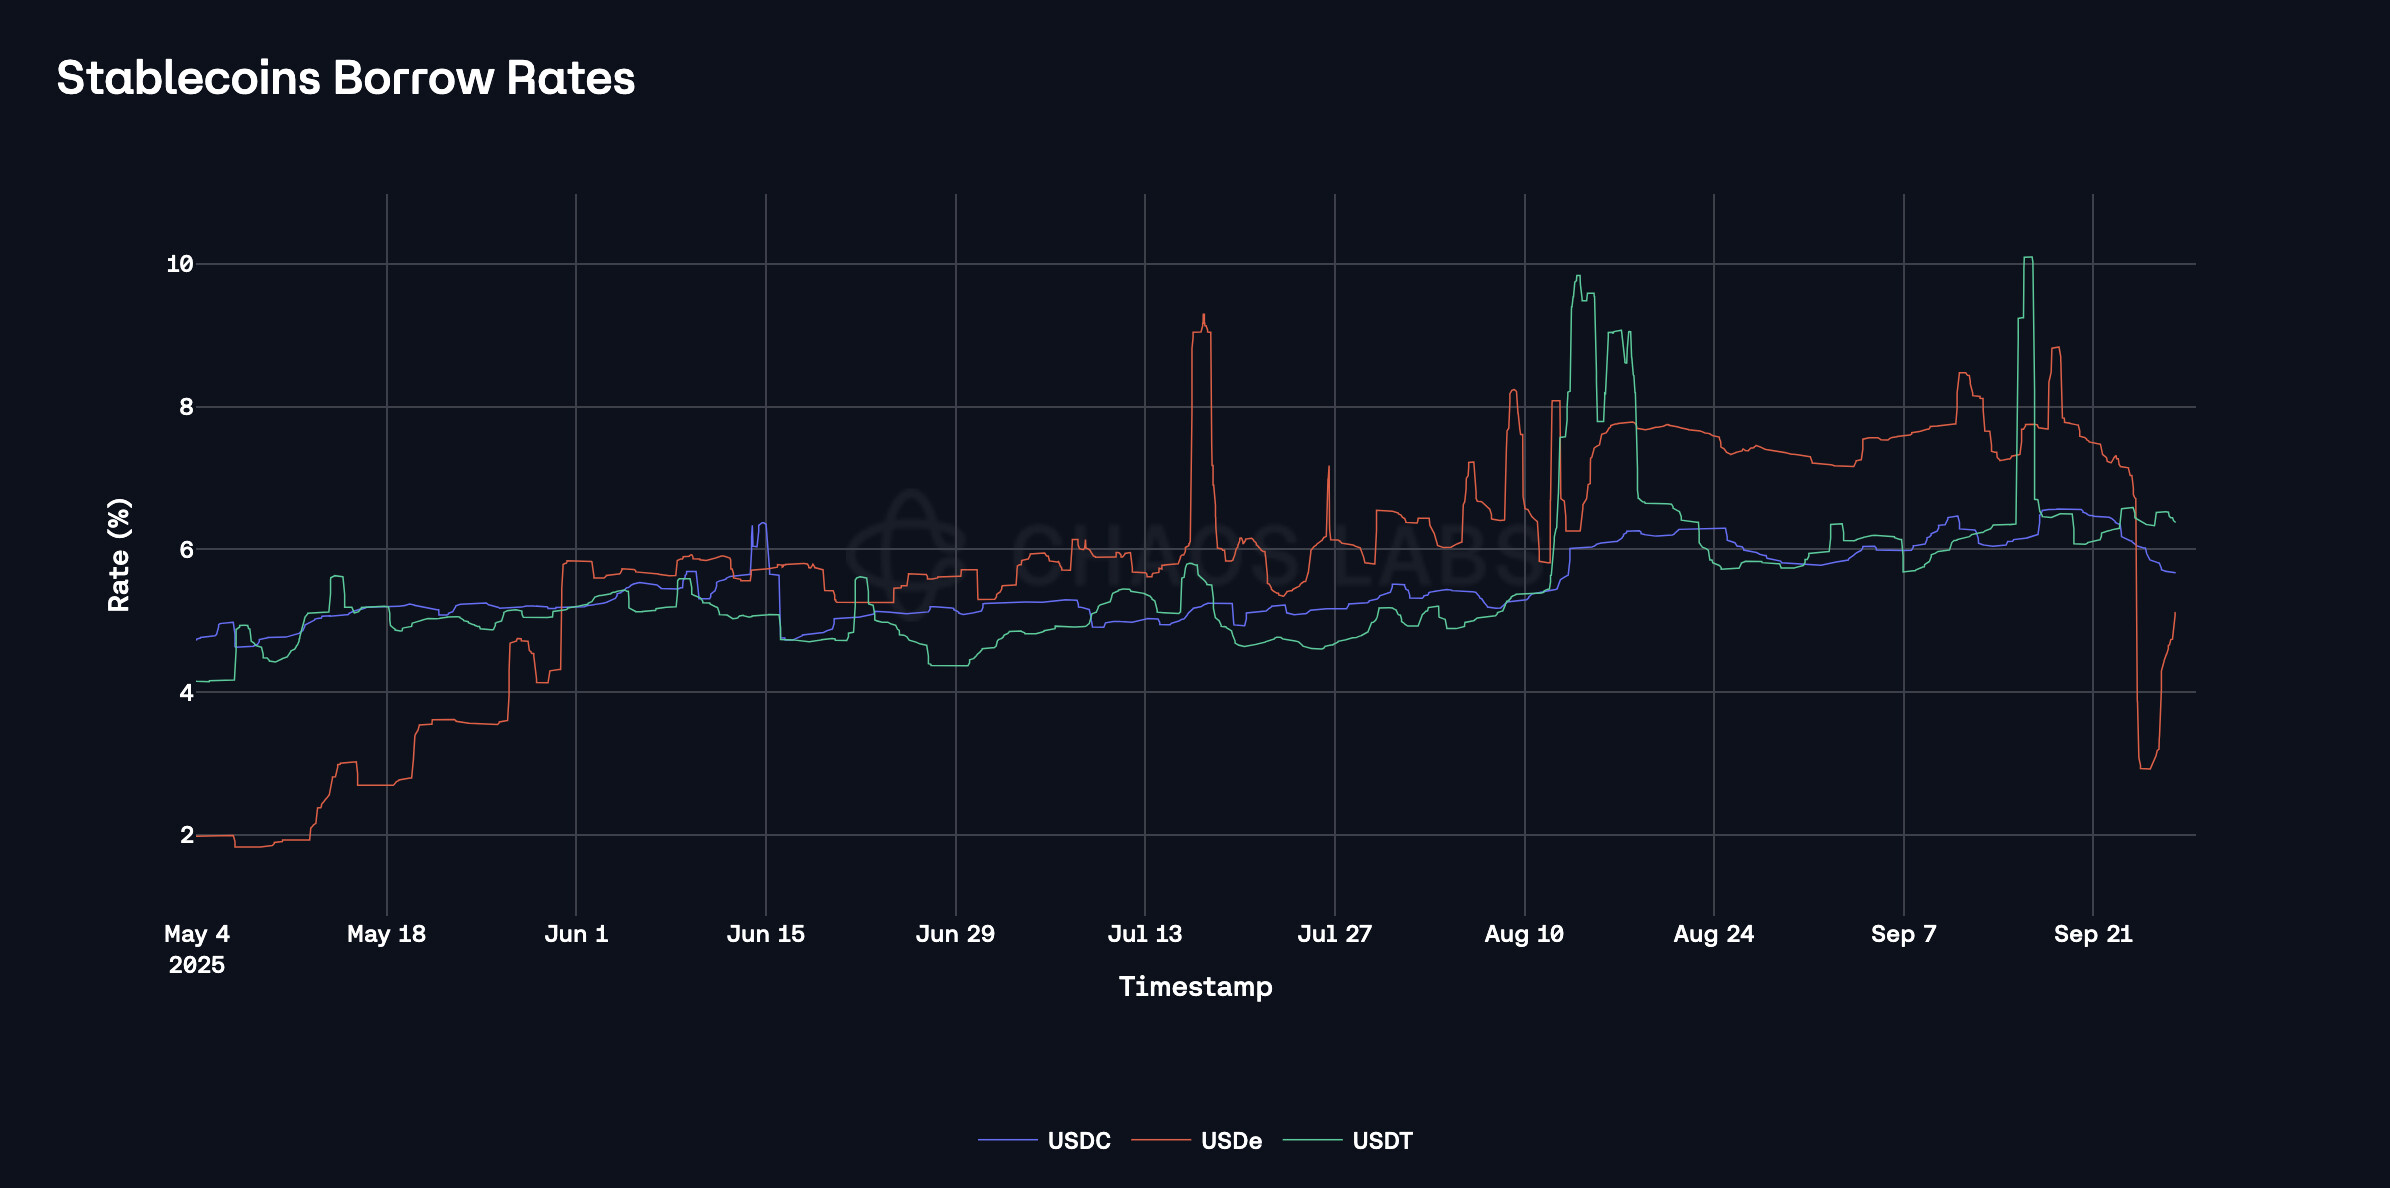The width and height of the screenshot is (2390, 1188).
Task: Click the Aug 10 x-axis tick label
Action: pyautogui.click(x=1523, y=934)
